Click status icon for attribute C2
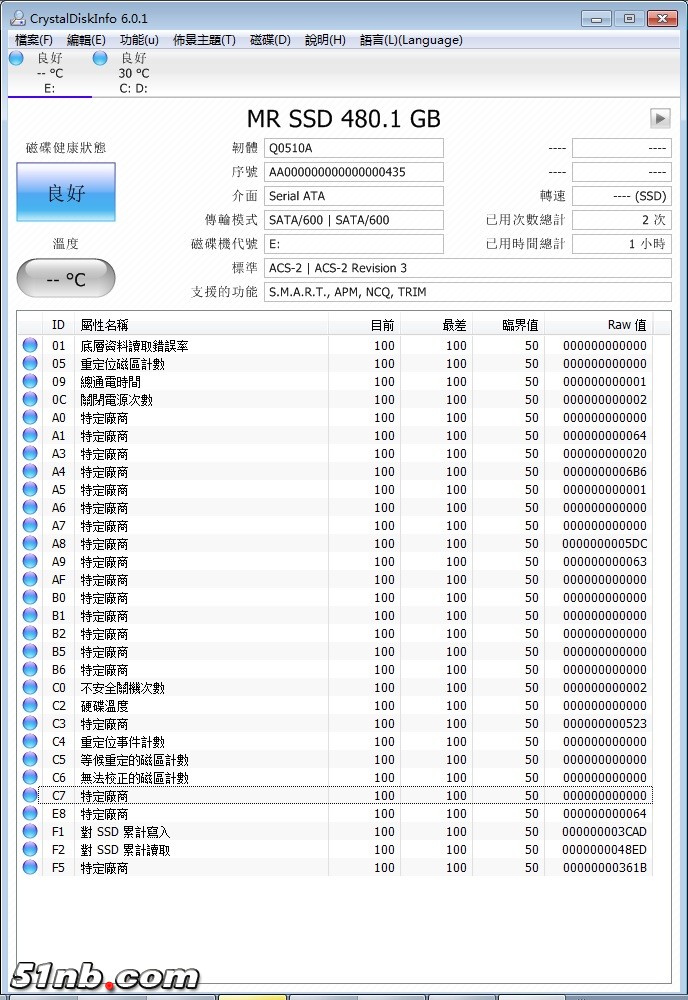The height and width of the screenshot is (1000, 688). coord(30,705)
